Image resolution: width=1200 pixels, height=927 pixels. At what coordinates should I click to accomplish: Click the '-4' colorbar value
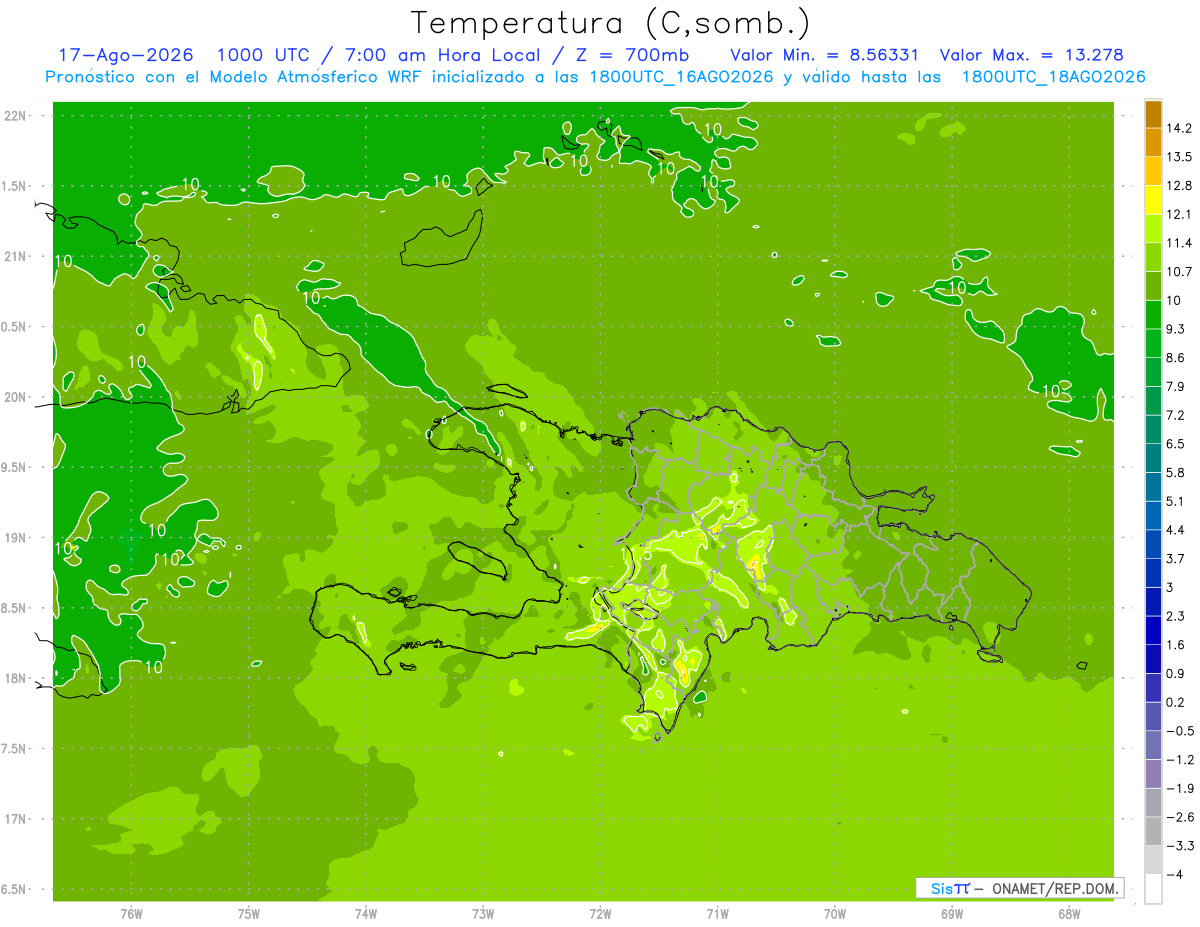click(1175, 874)
